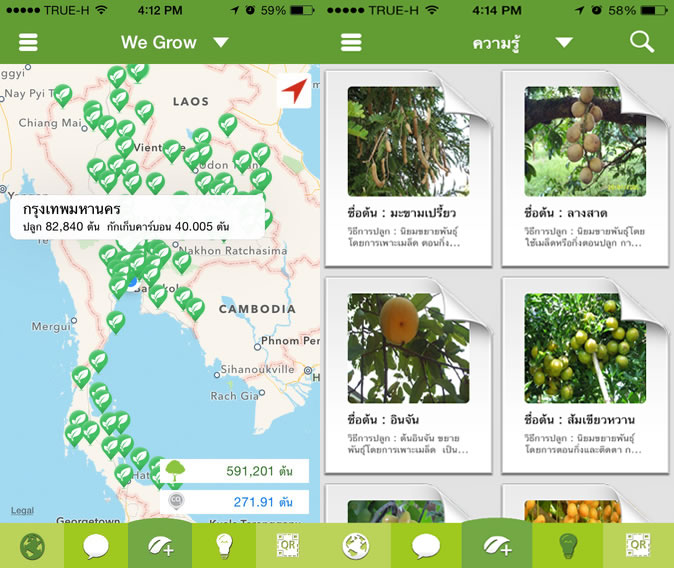Screen dimensions: 674x568
Task: Tap the ชื่อต้น : ลางสาด title text
Action: pos(566,213)
